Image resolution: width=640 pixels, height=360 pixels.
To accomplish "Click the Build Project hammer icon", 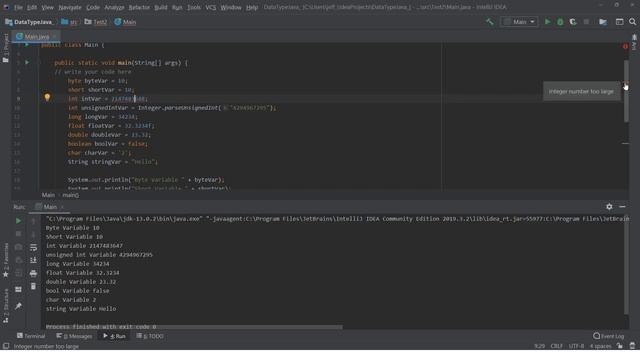I will pos(489,22).
